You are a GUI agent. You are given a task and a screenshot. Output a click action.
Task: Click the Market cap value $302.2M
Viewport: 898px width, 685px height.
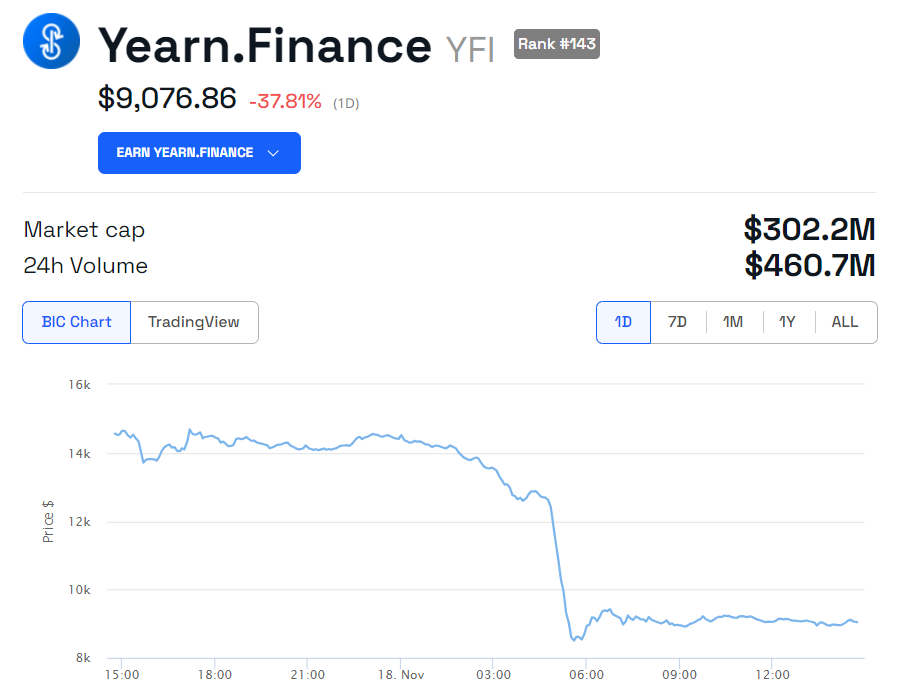(x=809, y=230)
